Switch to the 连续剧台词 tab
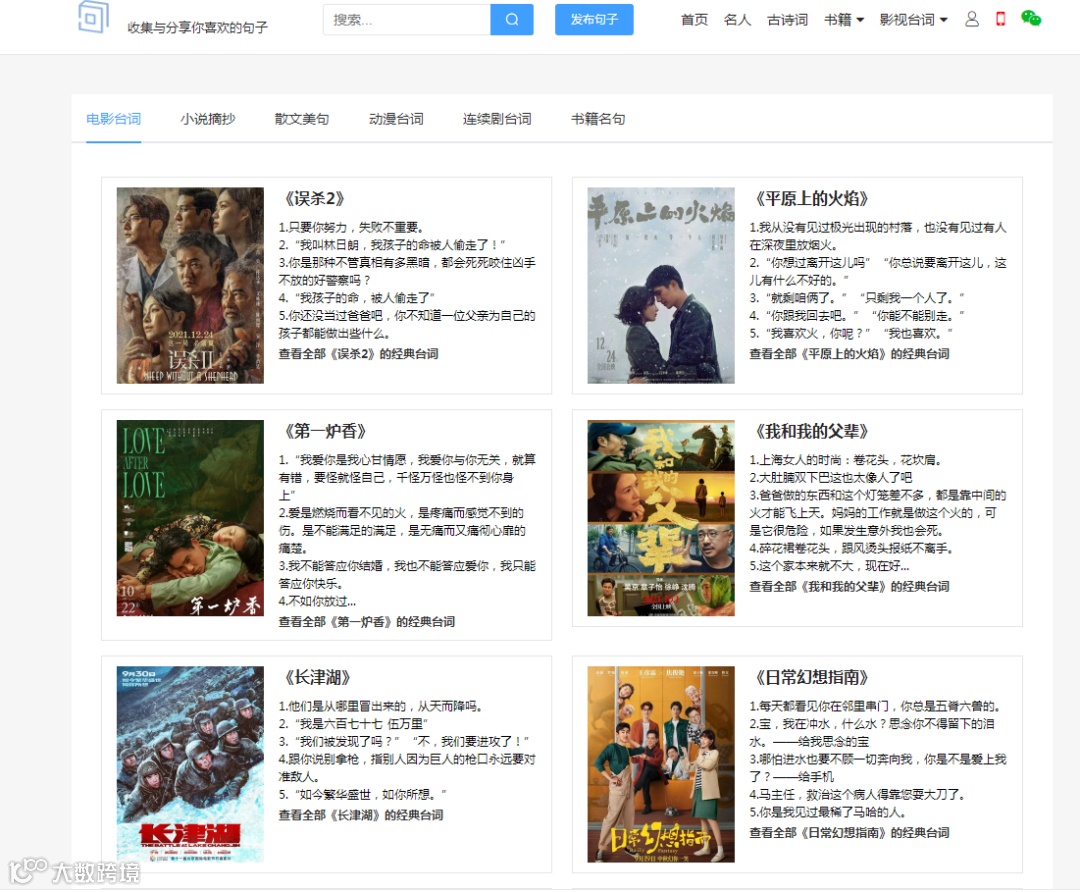 497,119
